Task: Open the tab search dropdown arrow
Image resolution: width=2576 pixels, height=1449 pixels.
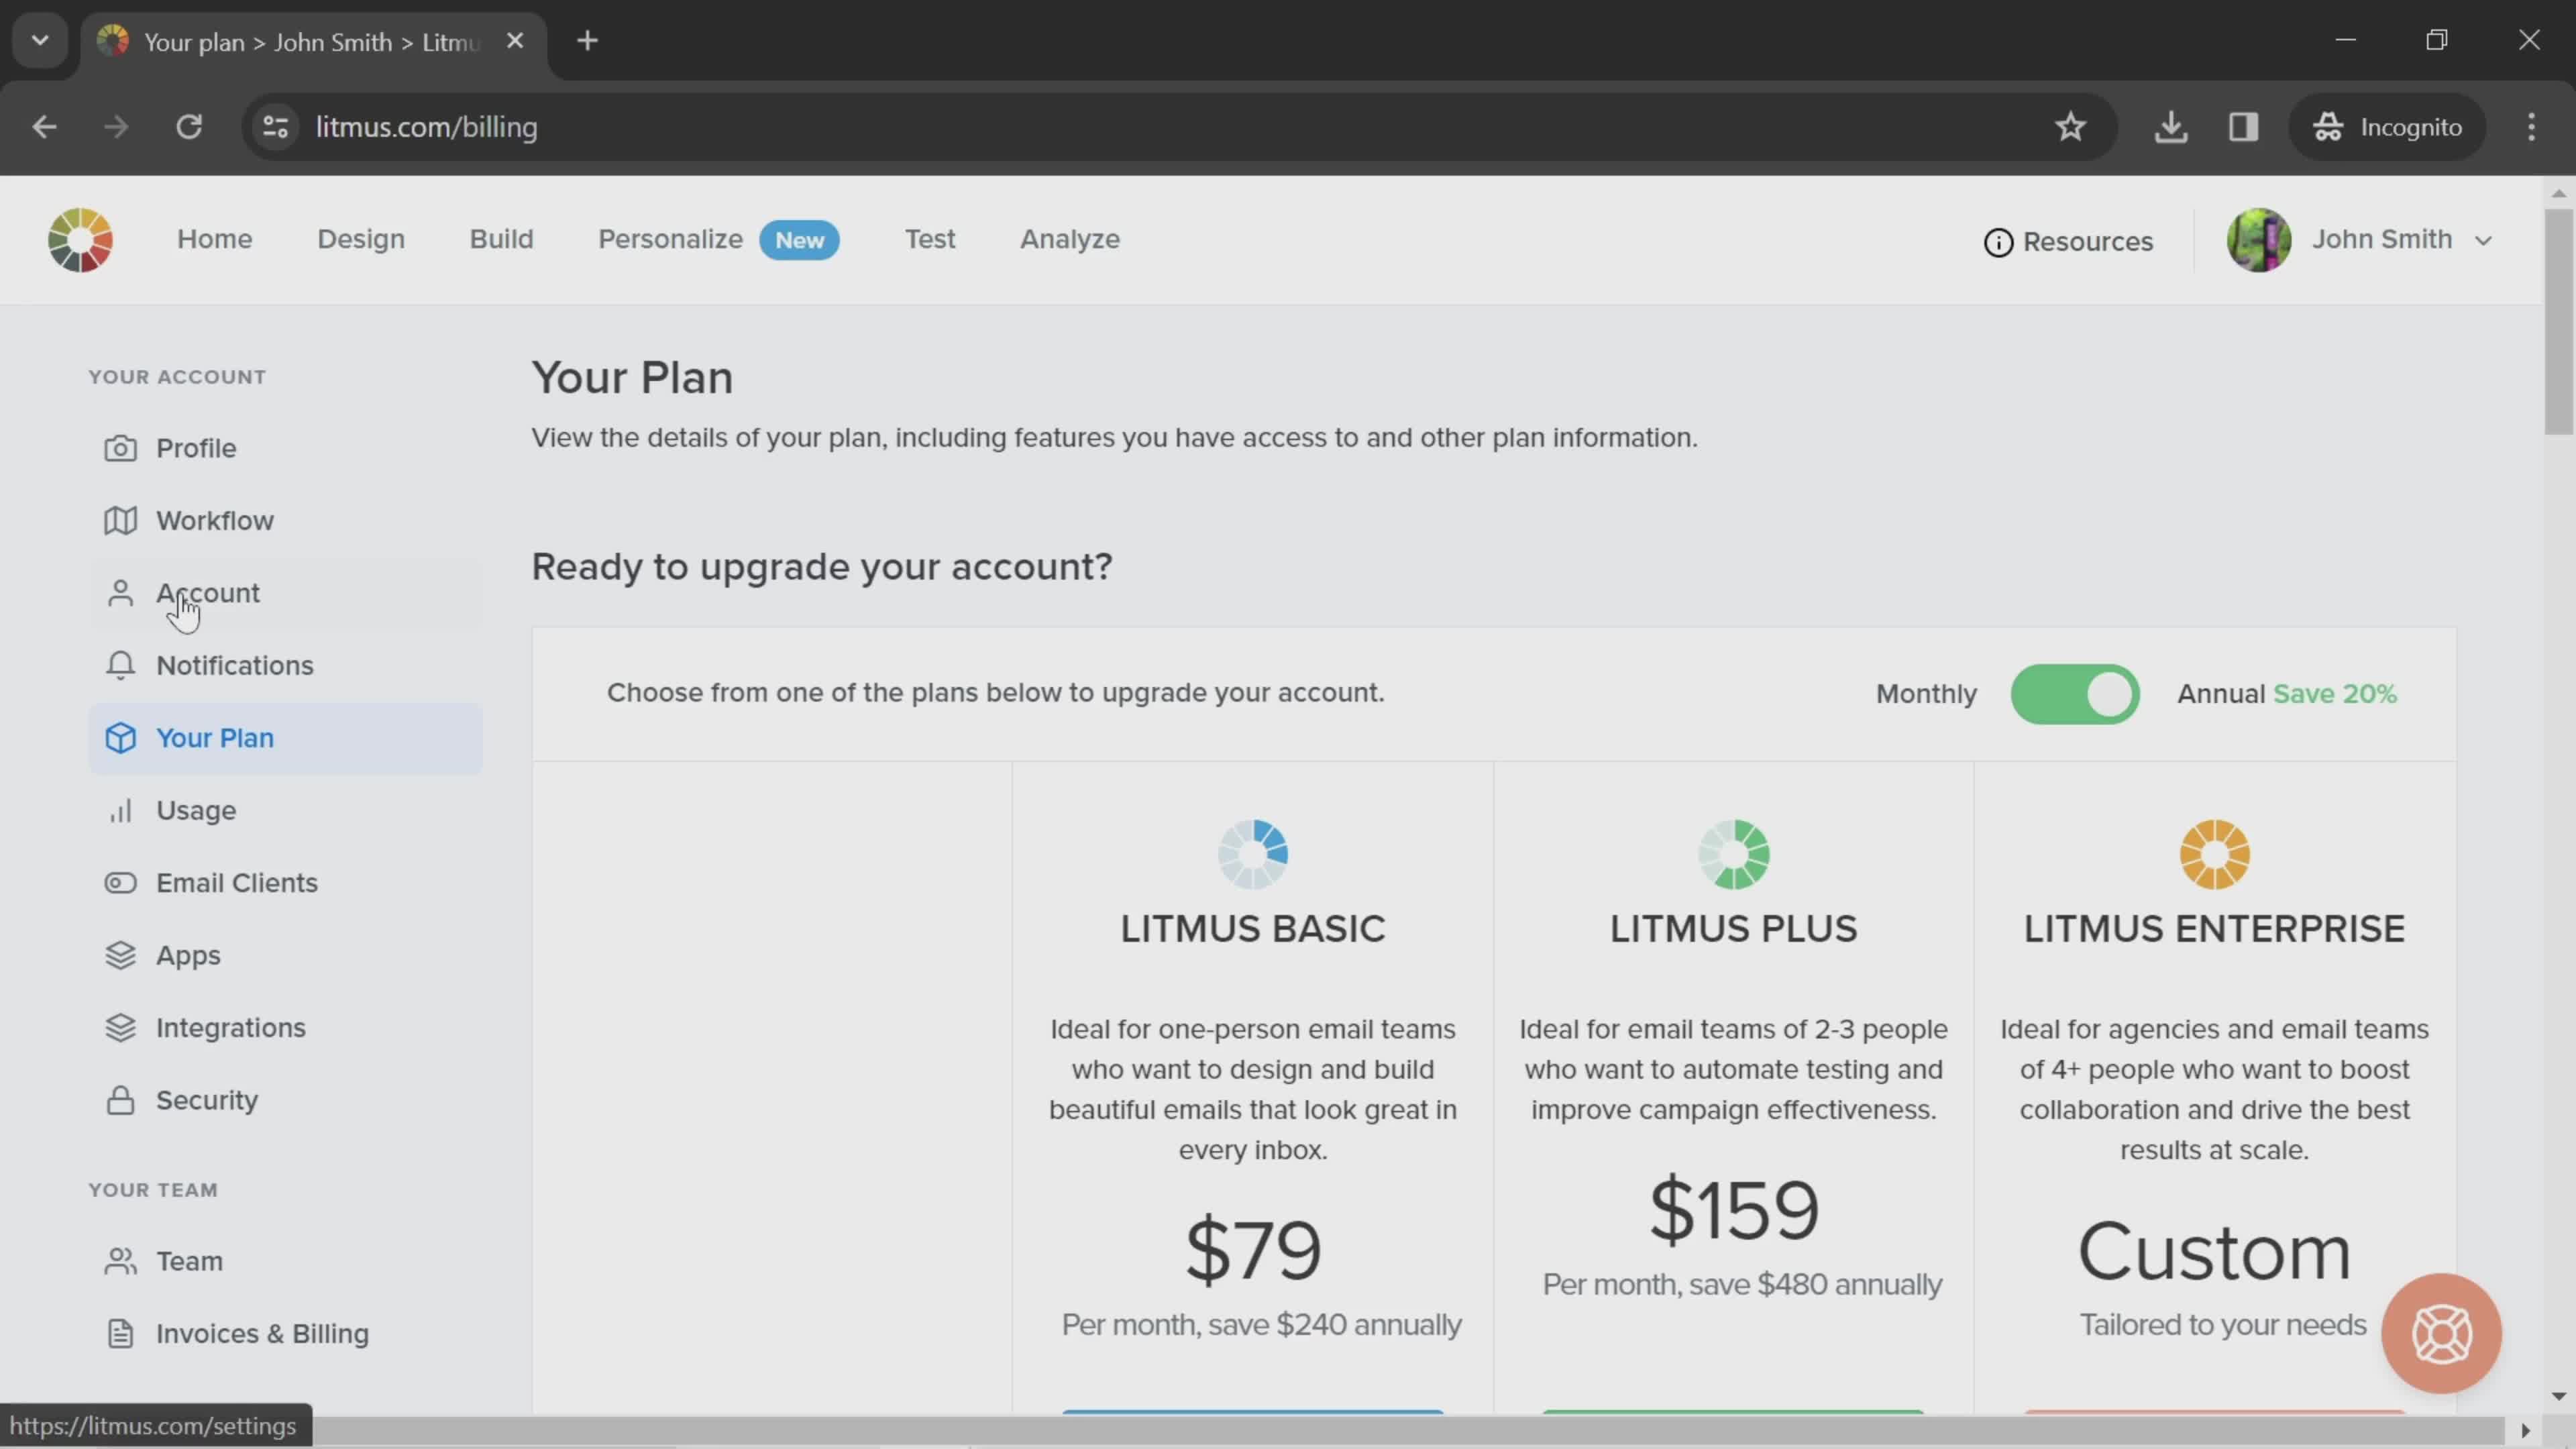Action: click(40, 41)
